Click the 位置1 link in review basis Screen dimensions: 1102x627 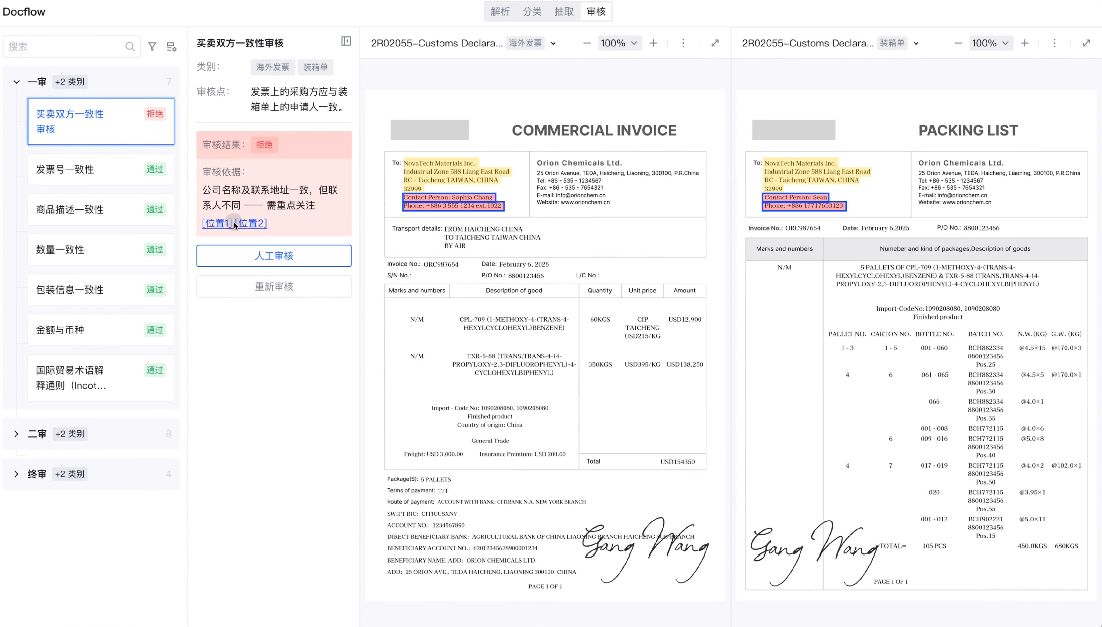[216, 223]
